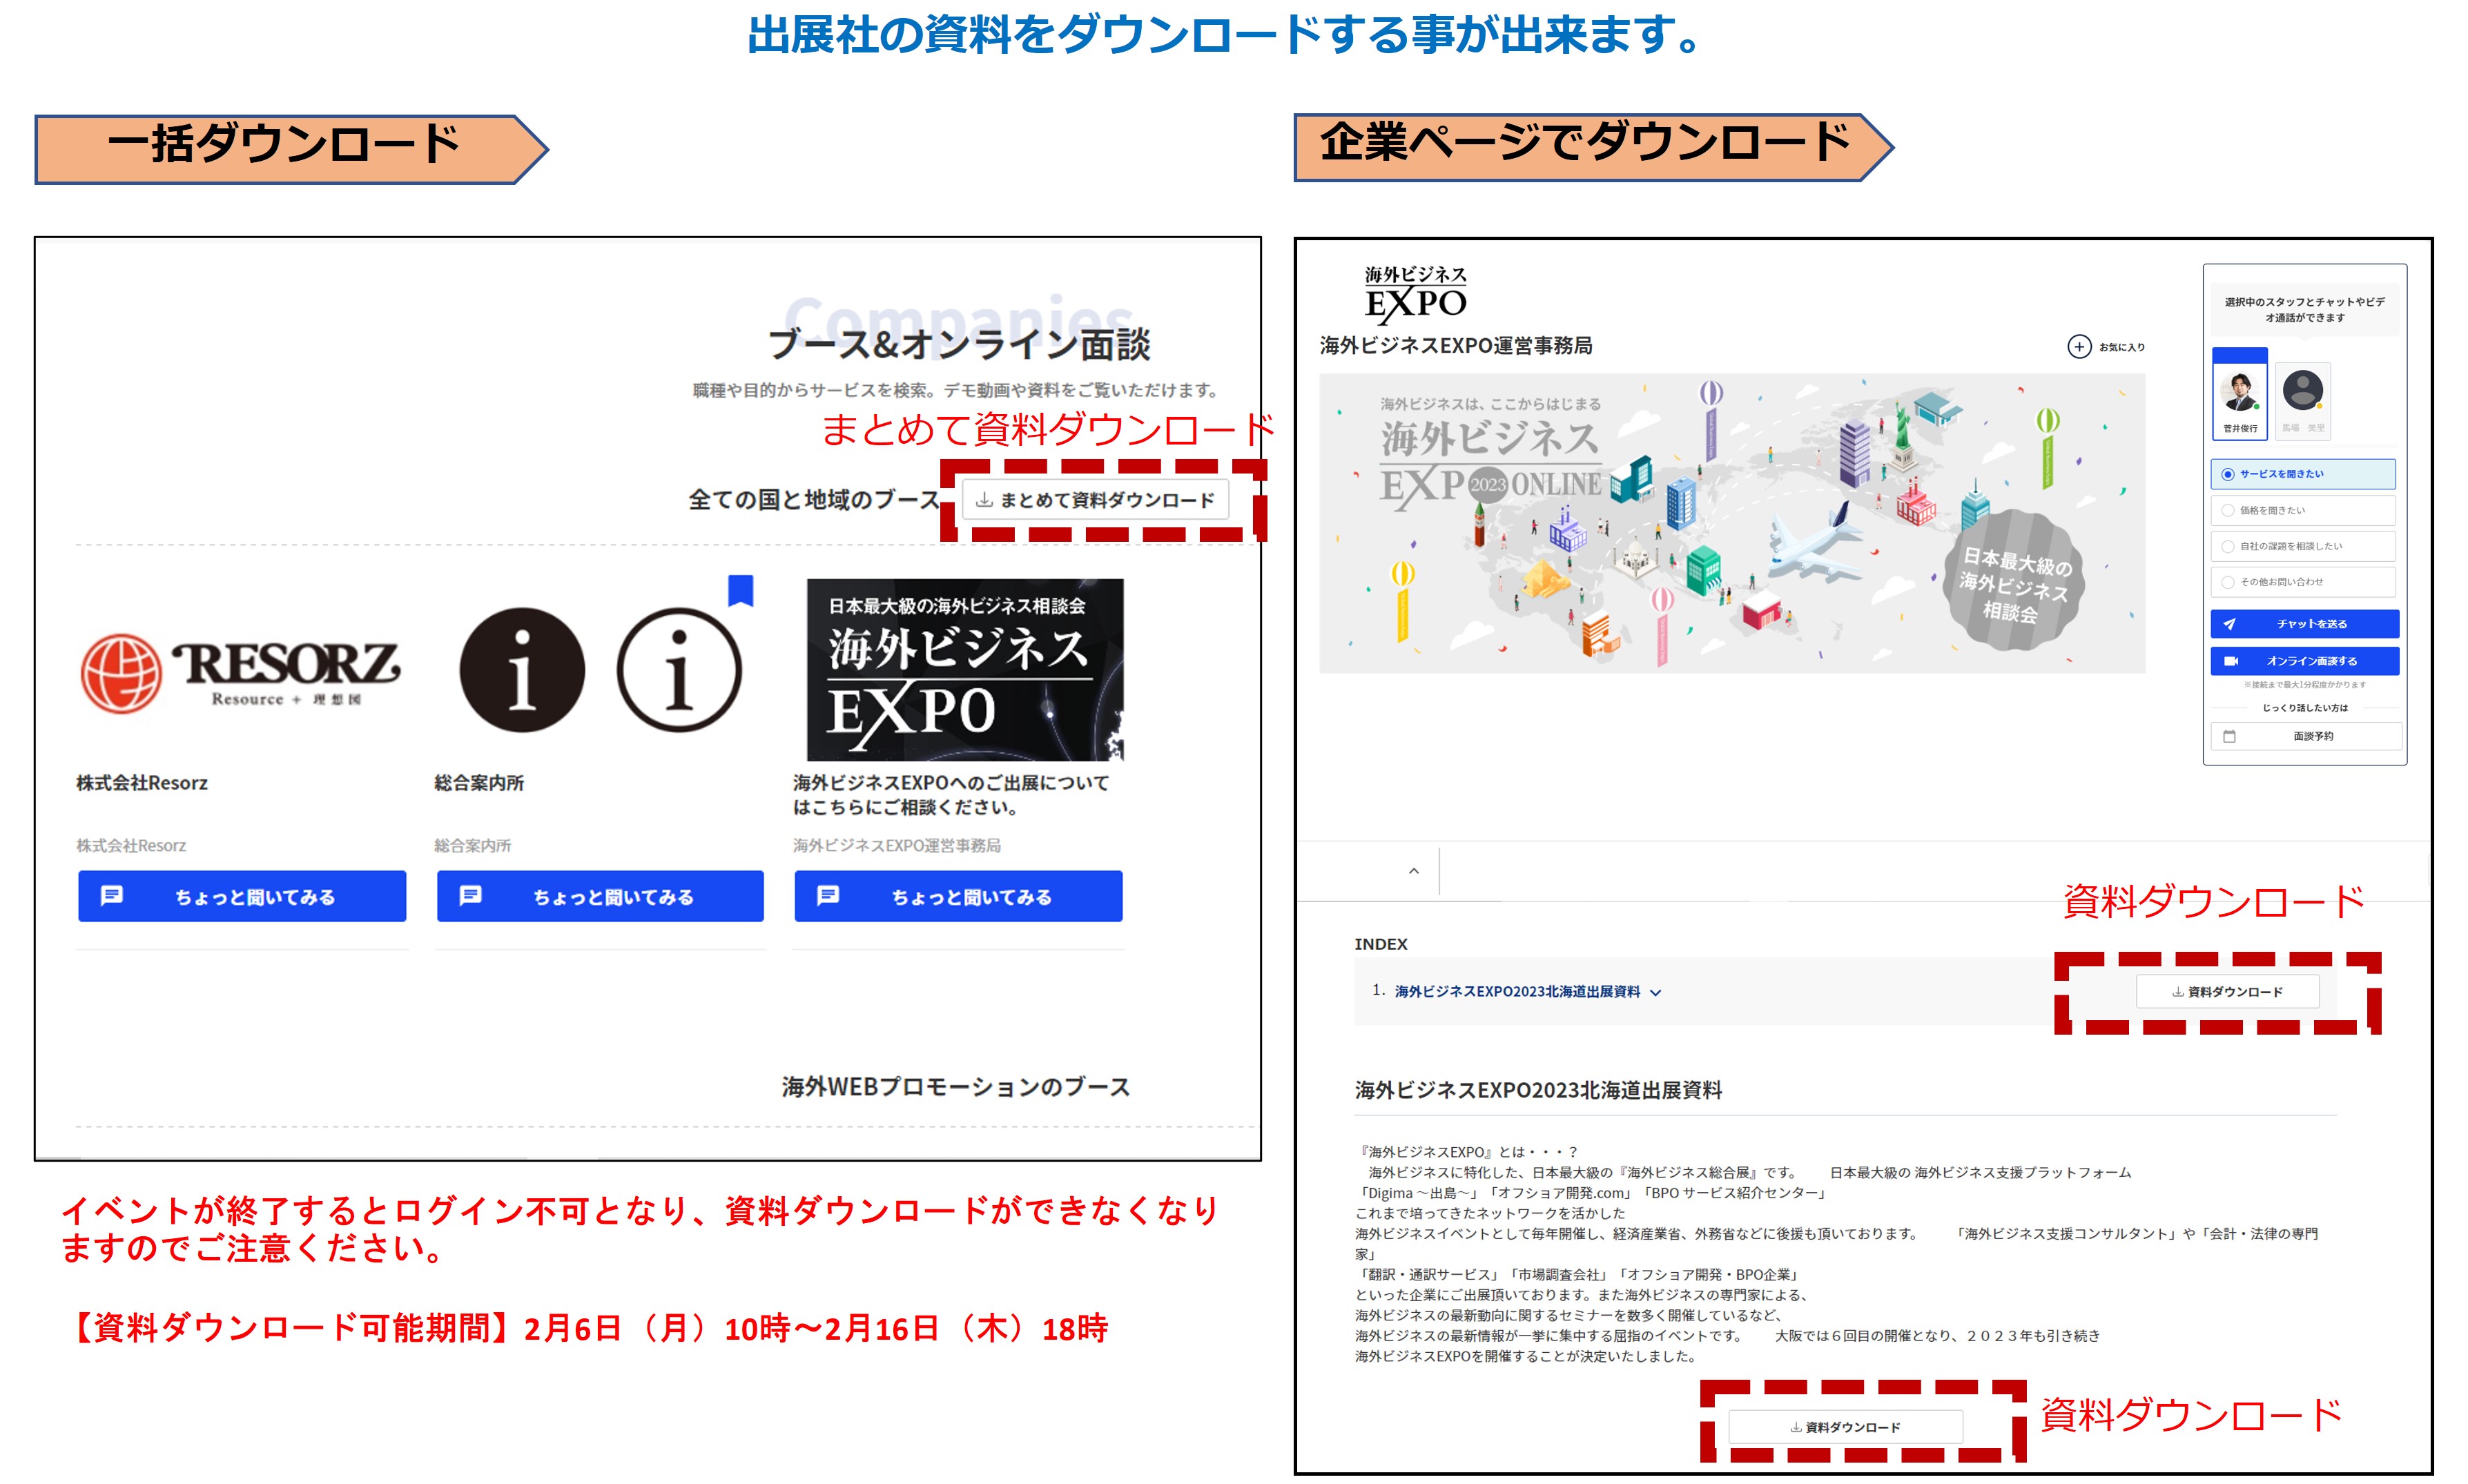2468x1484 pixels.
Task: Collapse section with the up chevron
Action: [x=1414, y=871]
